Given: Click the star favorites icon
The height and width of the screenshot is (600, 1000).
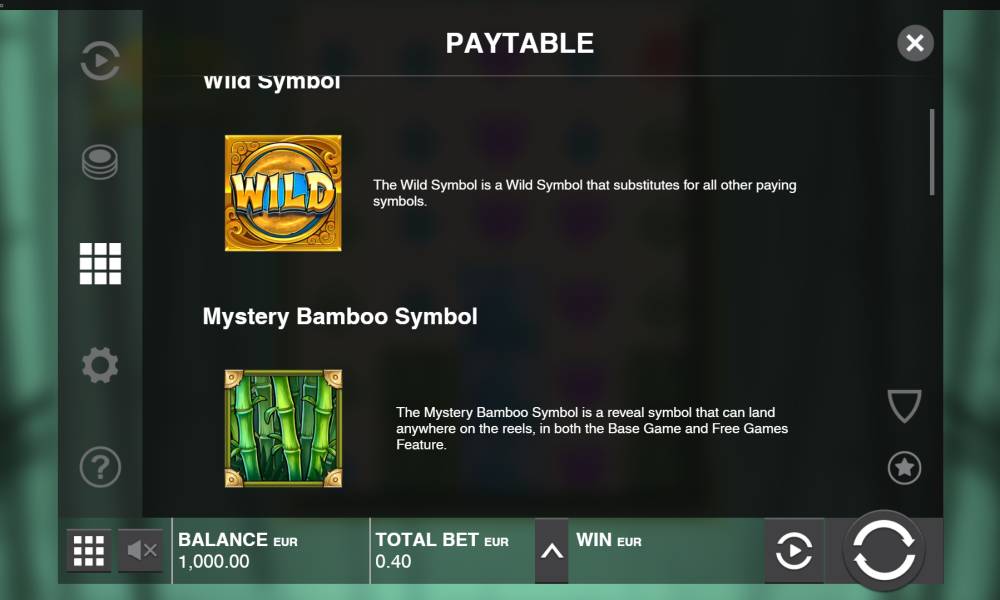Looking at the screenshot, I should [904, 468].
